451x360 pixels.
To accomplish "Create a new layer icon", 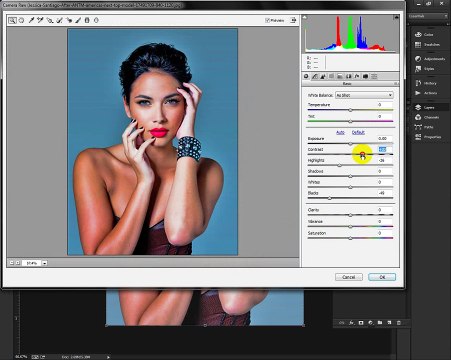I will [389, 323].
